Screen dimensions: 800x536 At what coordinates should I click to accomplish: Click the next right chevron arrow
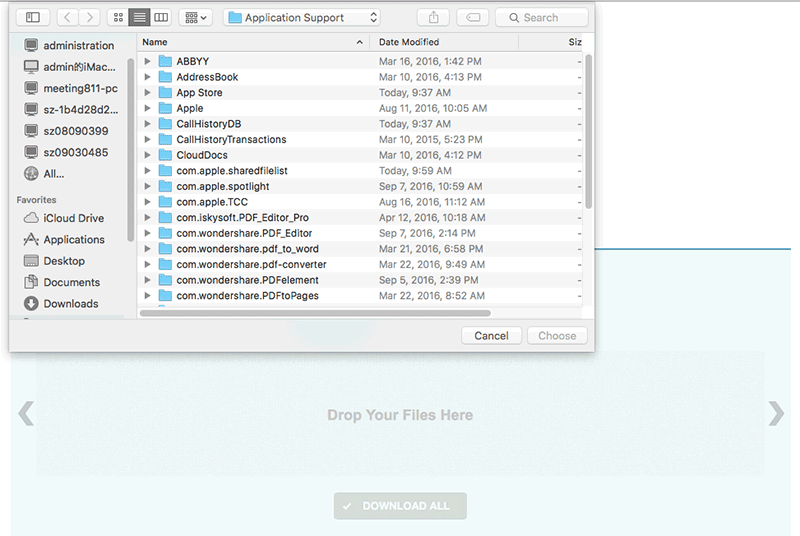(776, 414)
